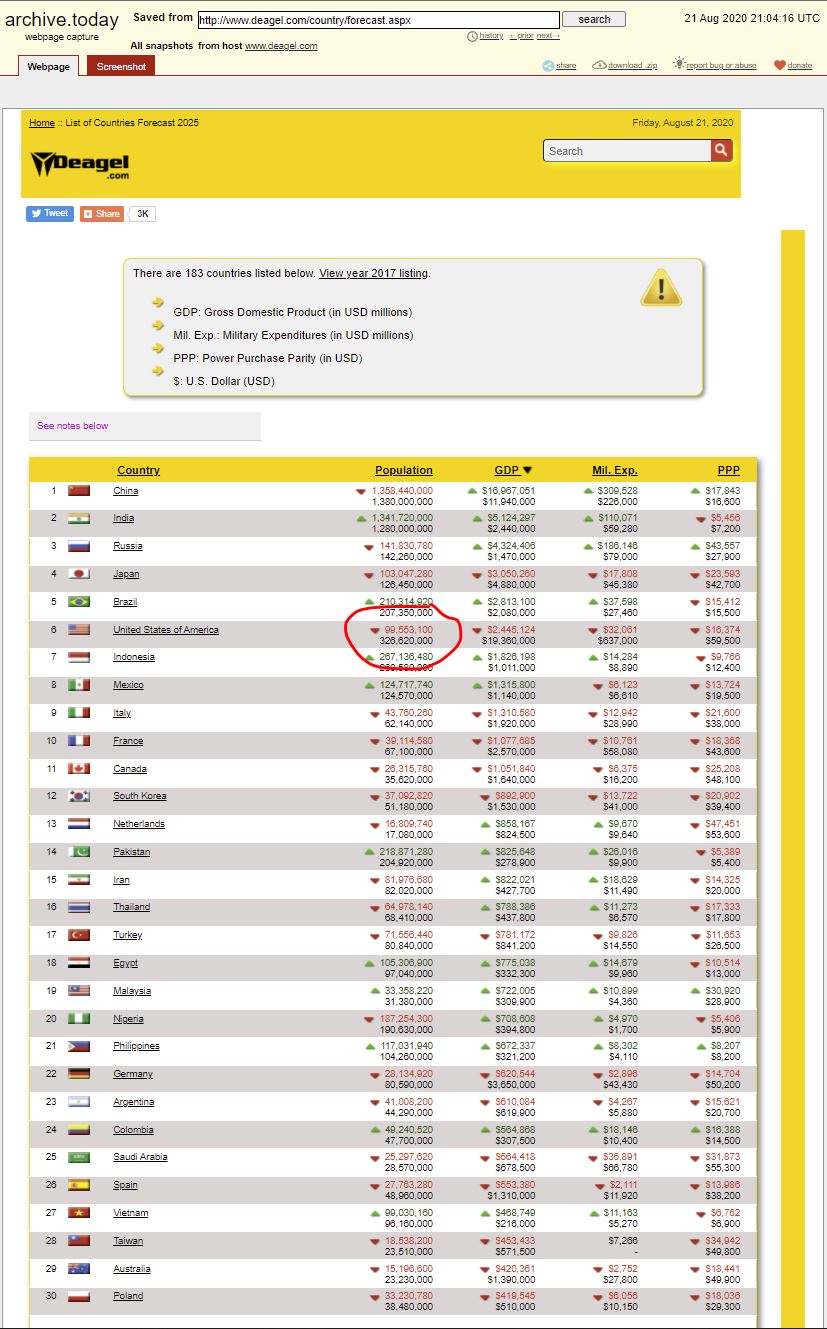Click report bug or abuse link
Image resolution: width=827 pixels, height=1329 pixels.
click(715, 65)
